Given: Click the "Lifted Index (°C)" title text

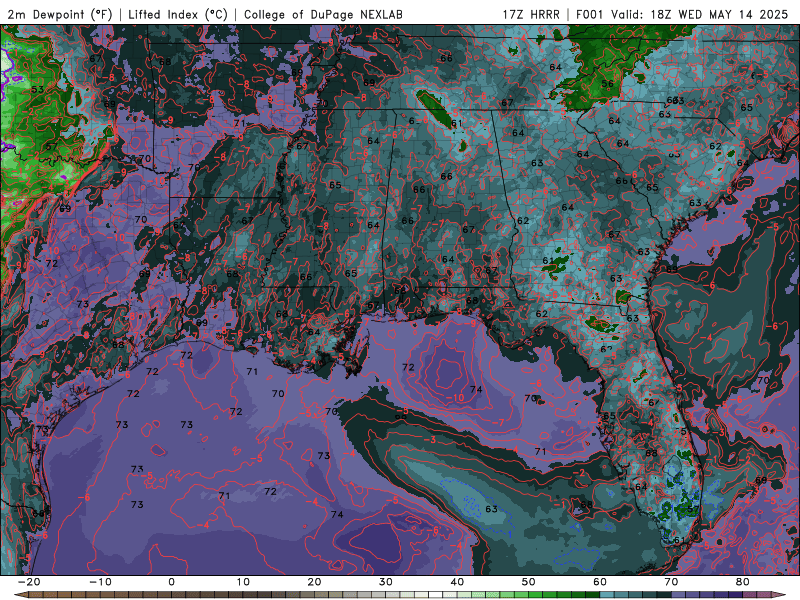Looking at the screenshot, I should click(x=178, y=15).
